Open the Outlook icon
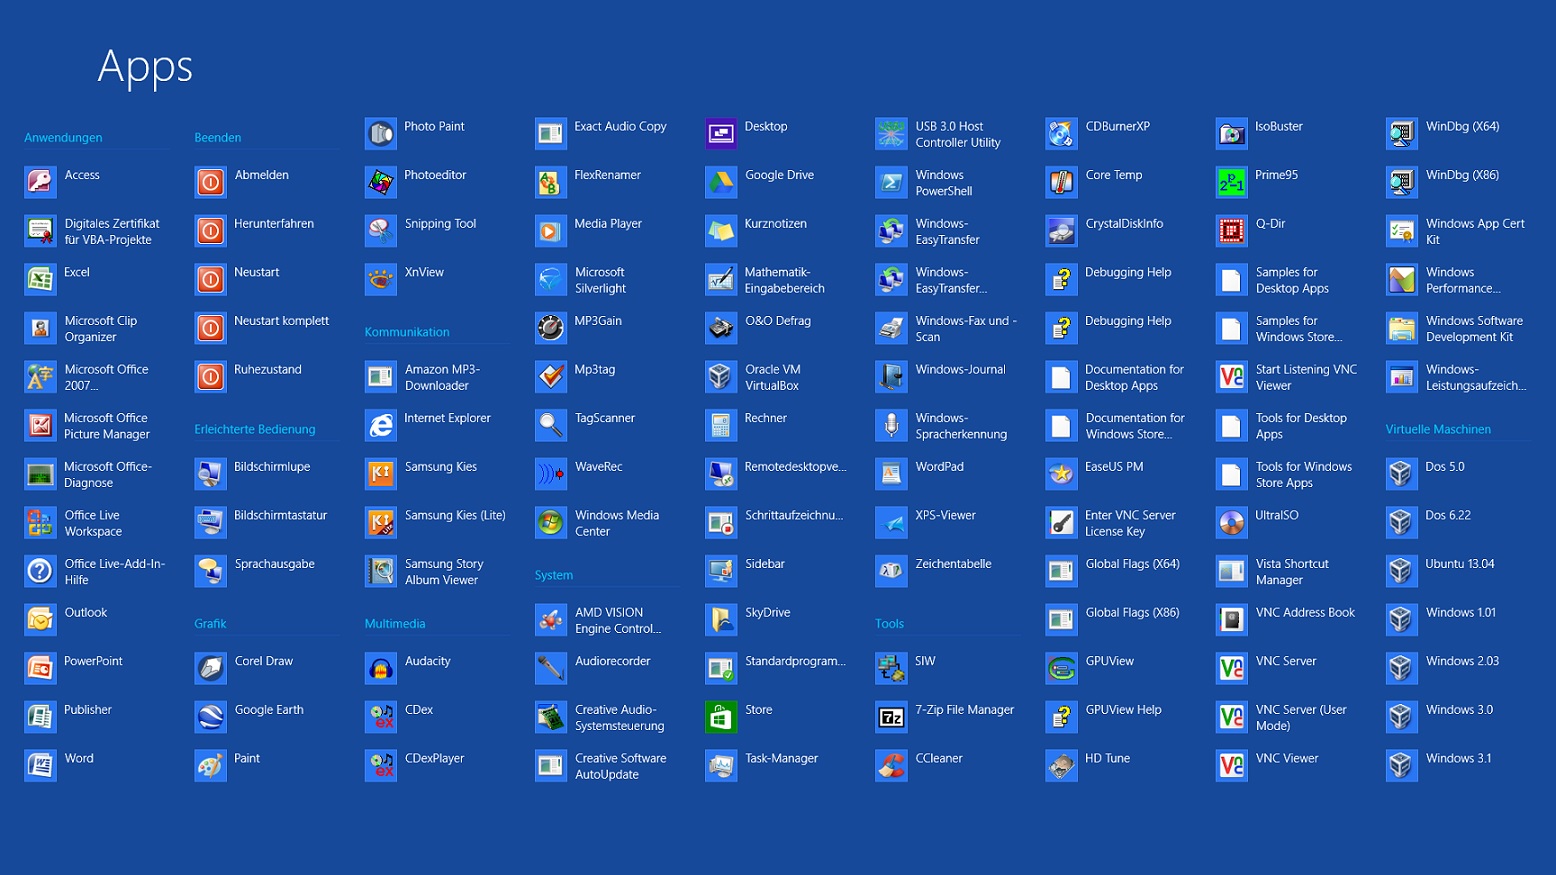Screen dimensions: 1556x875 point(40,620)
